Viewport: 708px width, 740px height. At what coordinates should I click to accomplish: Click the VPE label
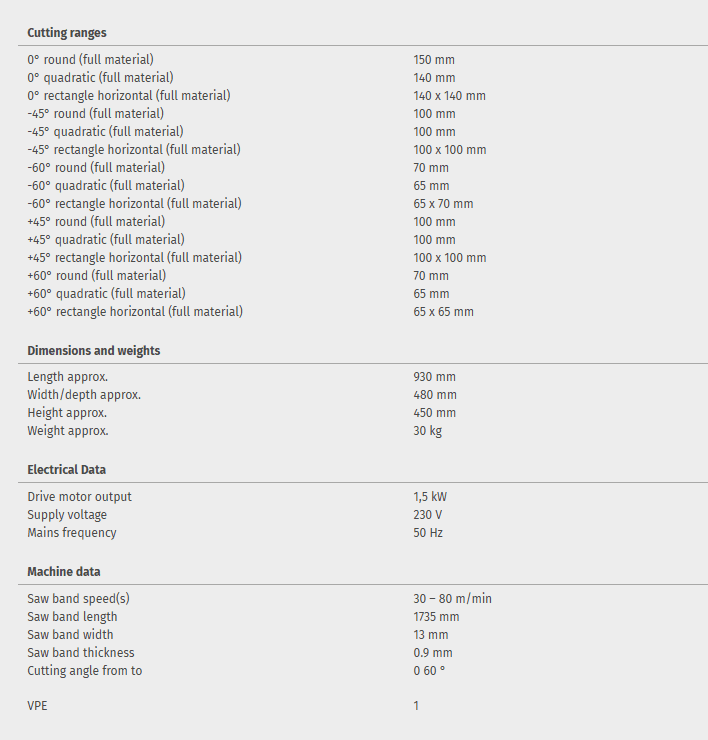[37, 706]
